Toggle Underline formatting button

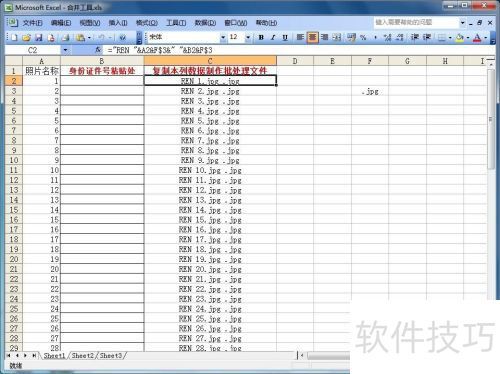(x=285, y=37)
